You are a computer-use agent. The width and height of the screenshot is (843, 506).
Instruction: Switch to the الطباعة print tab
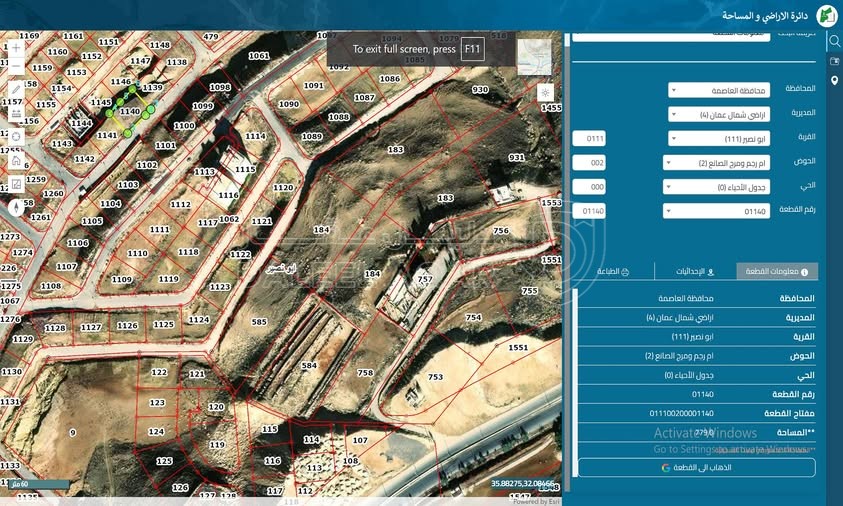pos(612,271)
